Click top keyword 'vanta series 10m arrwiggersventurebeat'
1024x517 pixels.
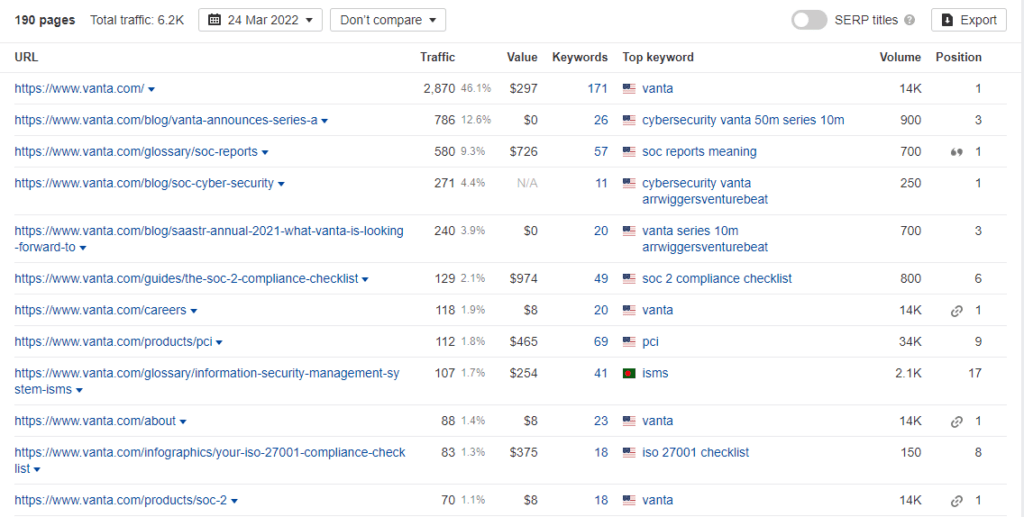(705, 239)
